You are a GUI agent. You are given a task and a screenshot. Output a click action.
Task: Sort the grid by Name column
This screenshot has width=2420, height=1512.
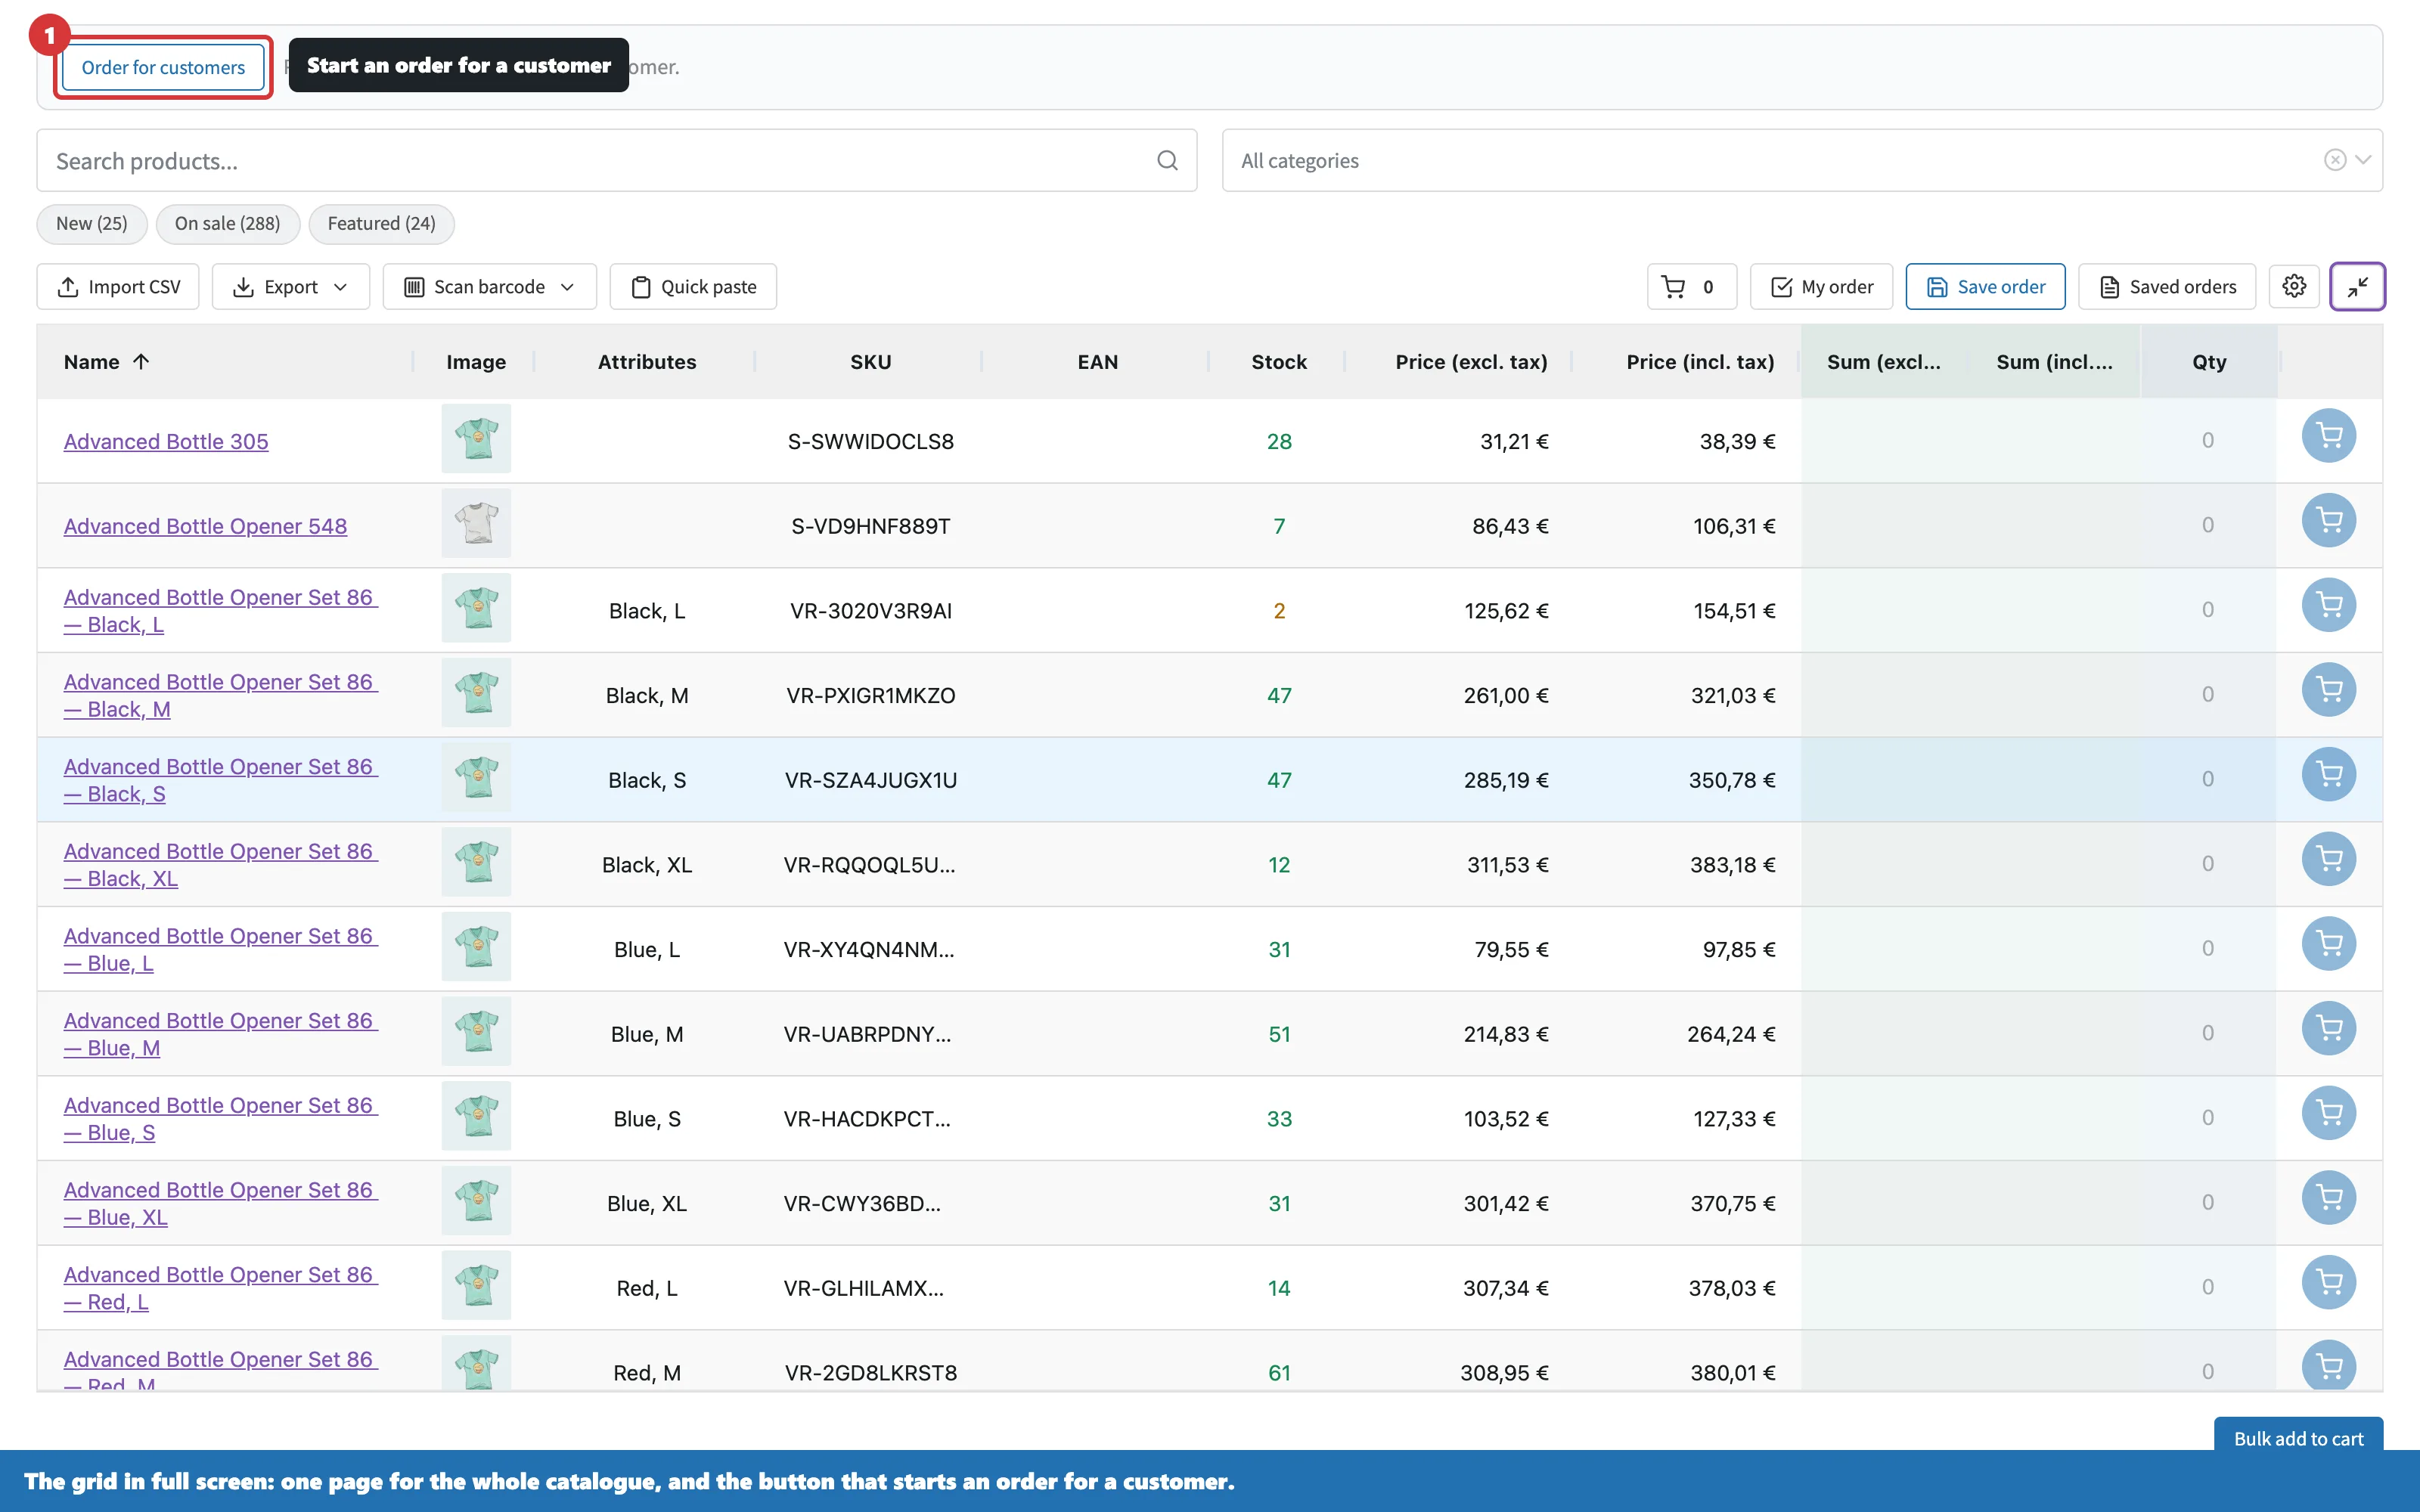pos(106,362)
